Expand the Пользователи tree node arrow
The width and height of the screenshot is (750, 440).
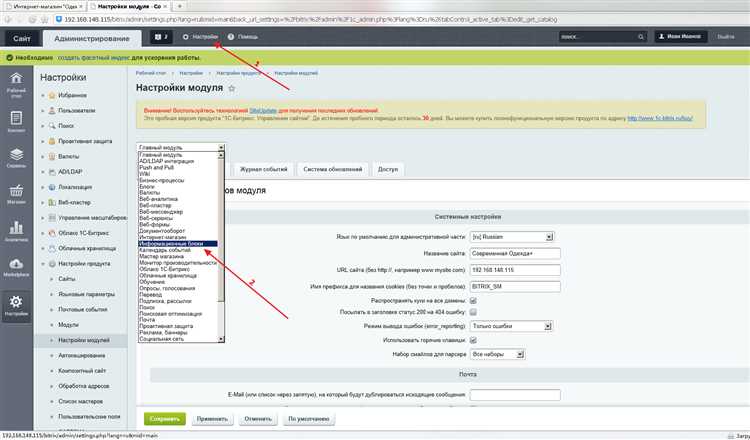[43, 111]
